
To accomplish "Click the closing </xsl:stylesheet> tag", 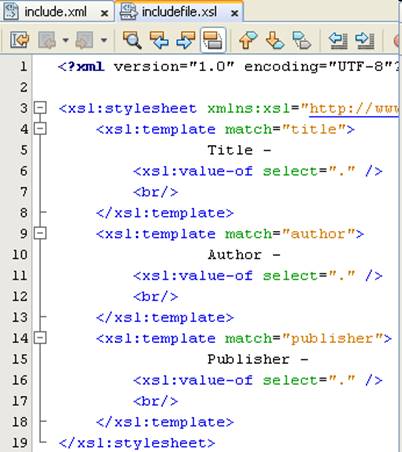I will 137,443.
